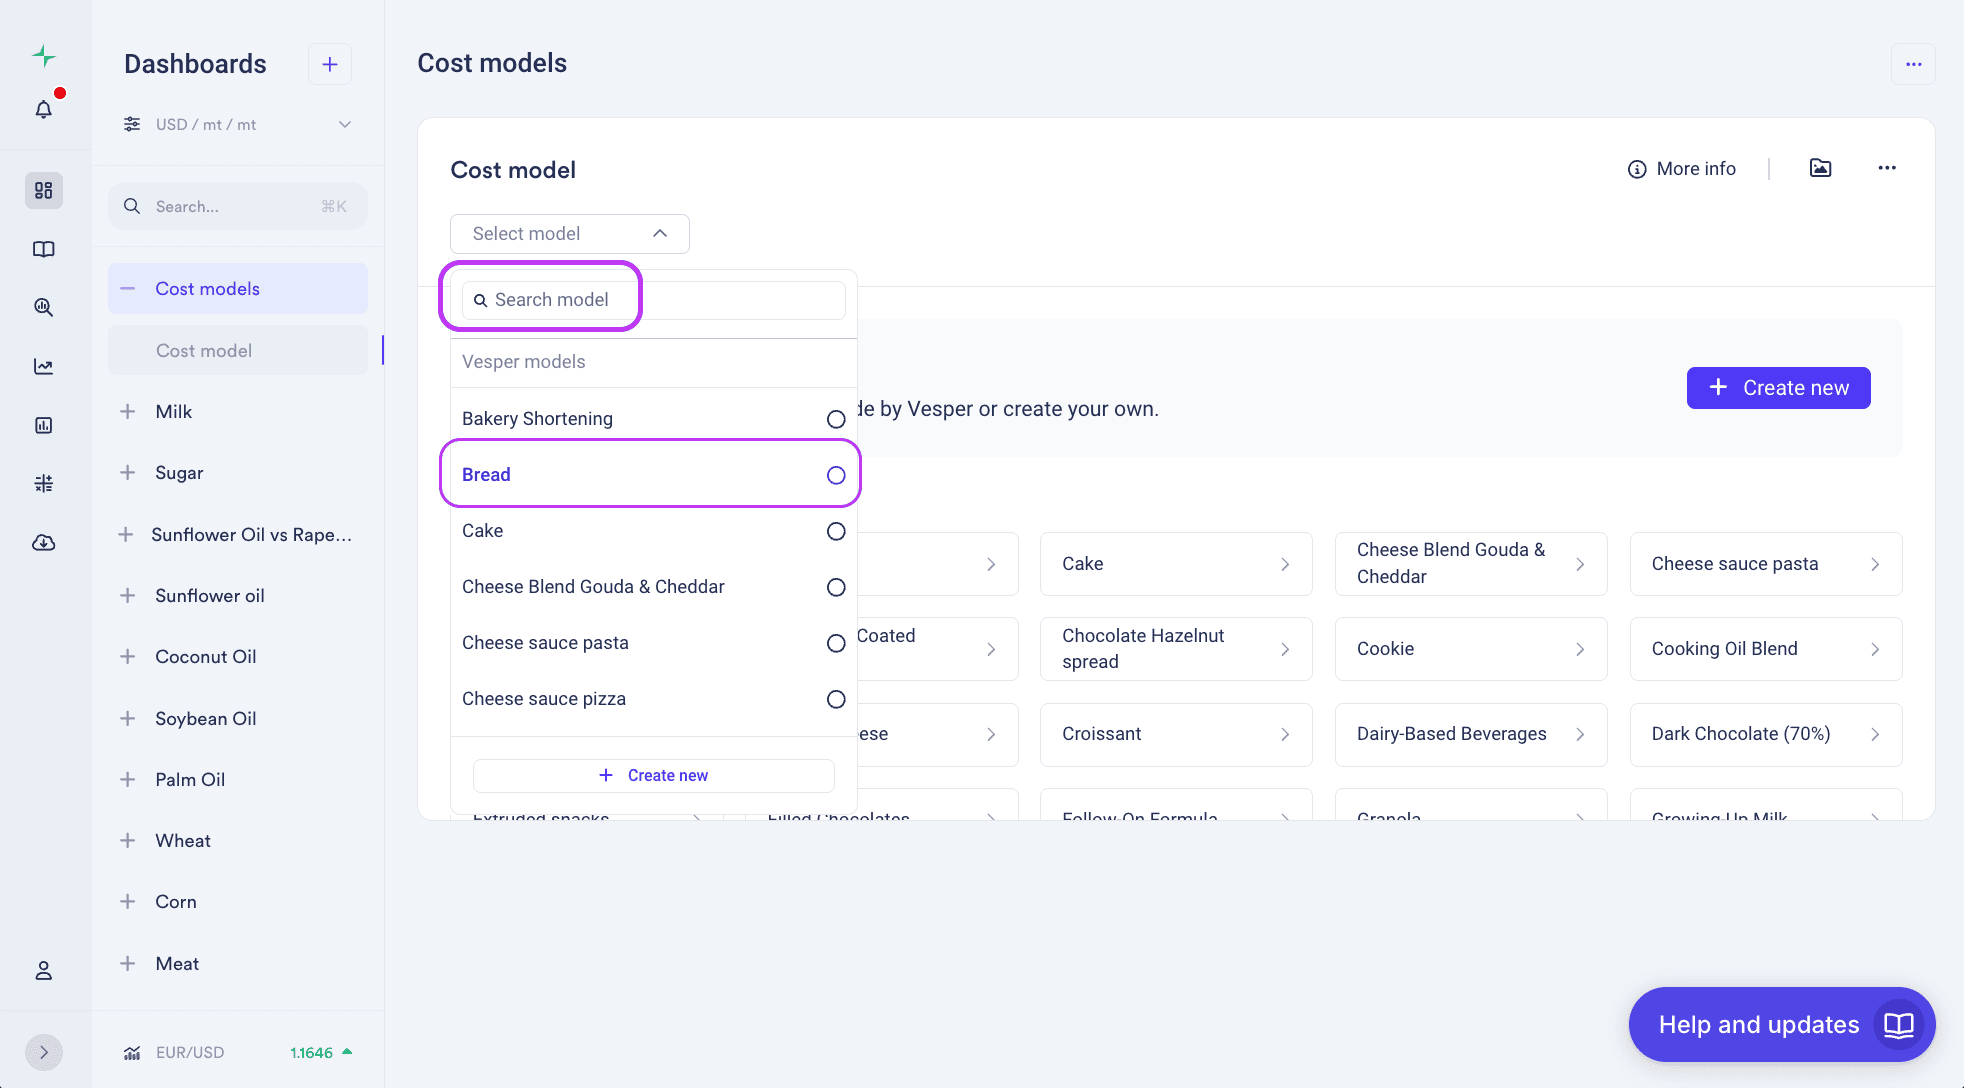Open the Cookie model card
Screen dimensions: 1964x1088
[1471, 649]
